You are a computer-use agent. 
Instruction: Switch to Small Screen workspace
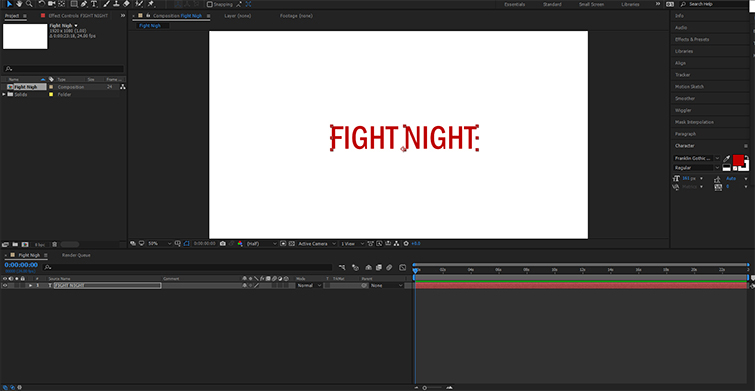(x=591, y=4)
